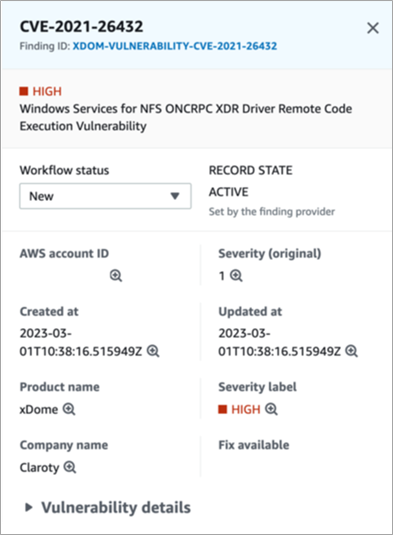The width and height of the screenshot is (393, 535).
Task: Click the magnifier icon beside Created at timestamp
Action: point(153,351)
